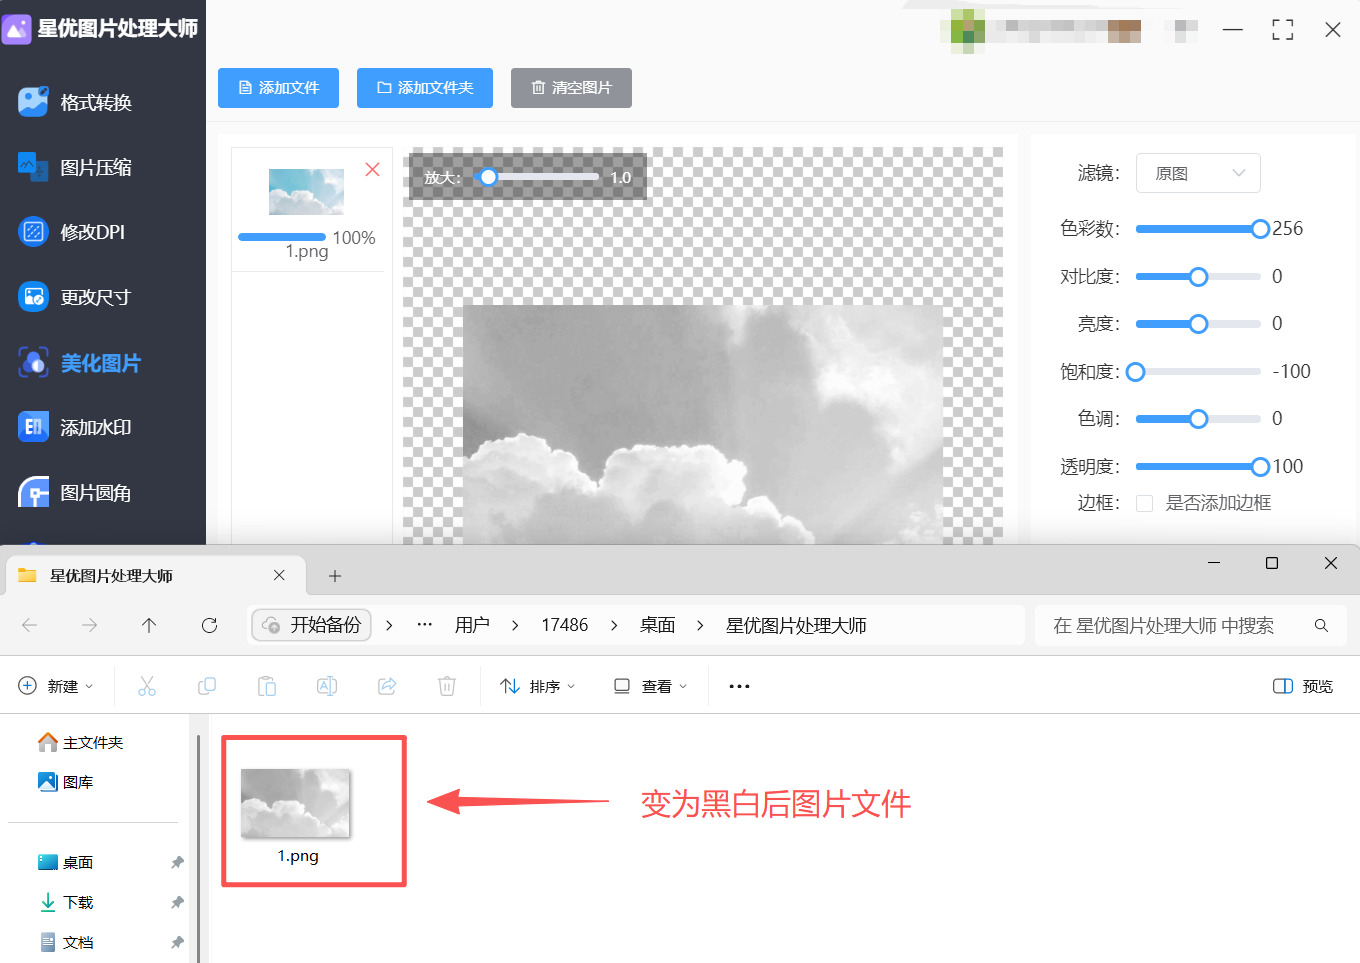This screenshot has width=1360, height=963.
Task: Expand the 新建 menu in Explorer
Action: [57, 686]
